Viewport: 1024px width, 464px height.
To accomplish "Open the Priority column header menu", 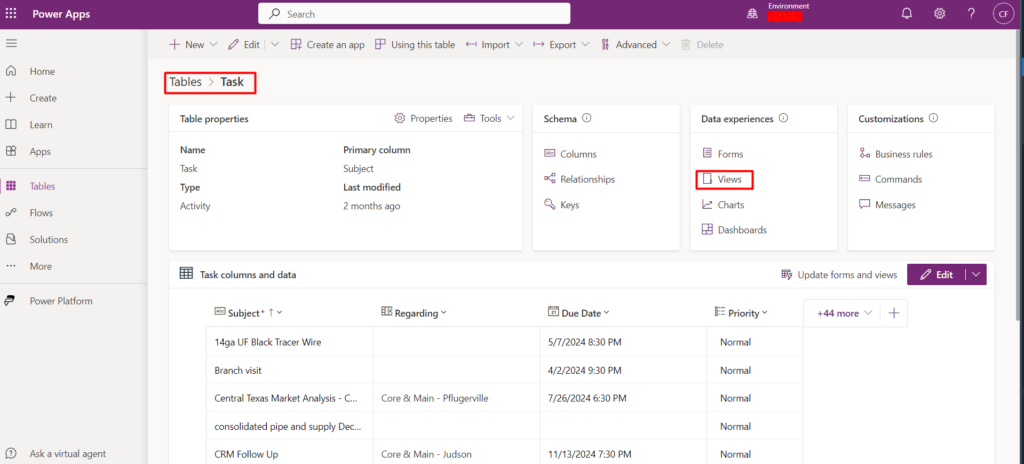I will coord(765,312).
